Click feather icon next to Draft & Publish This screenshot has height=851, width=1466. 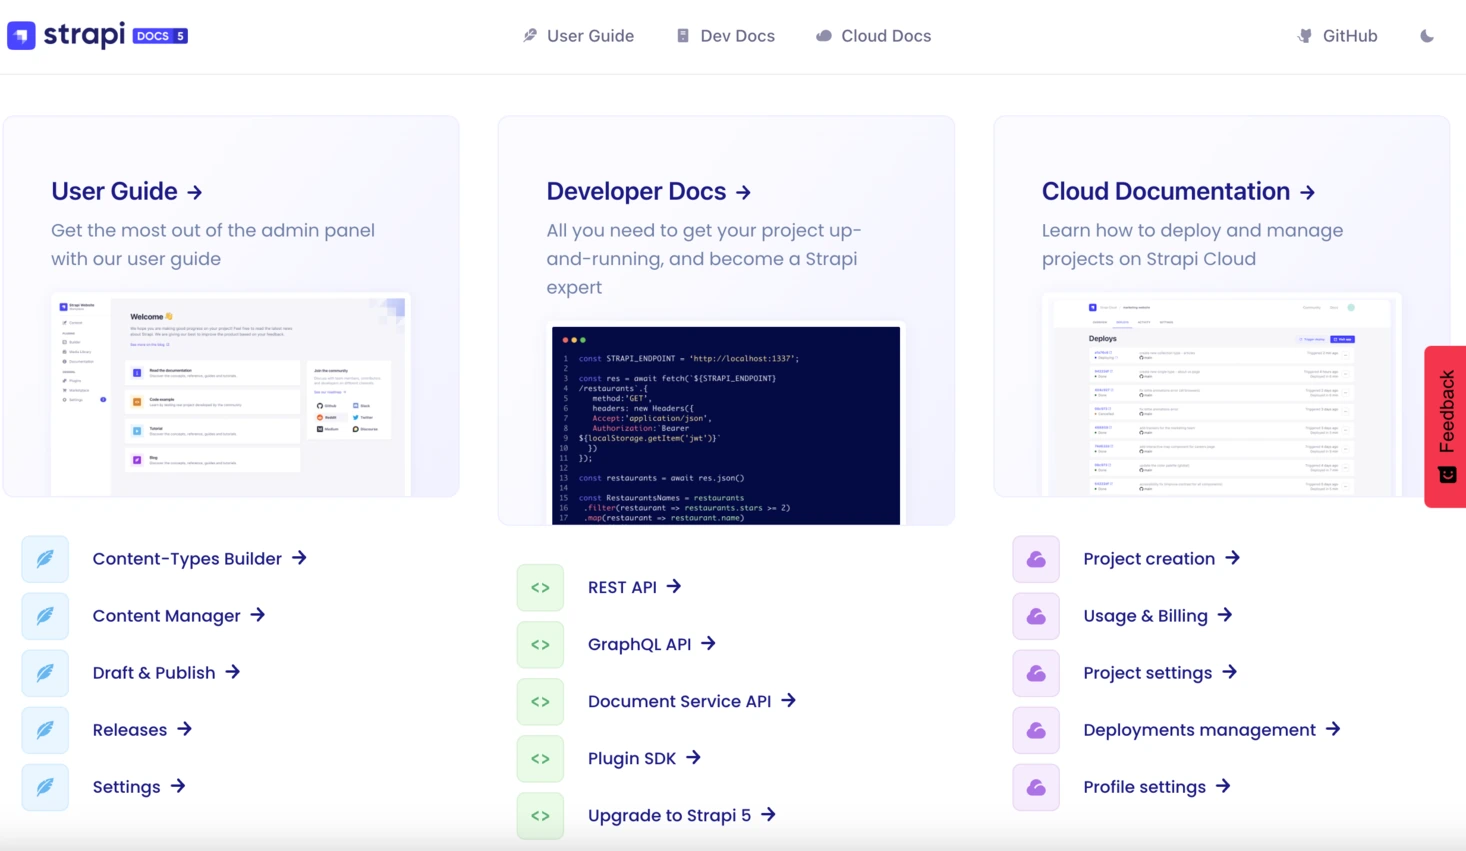coord(45,673)
